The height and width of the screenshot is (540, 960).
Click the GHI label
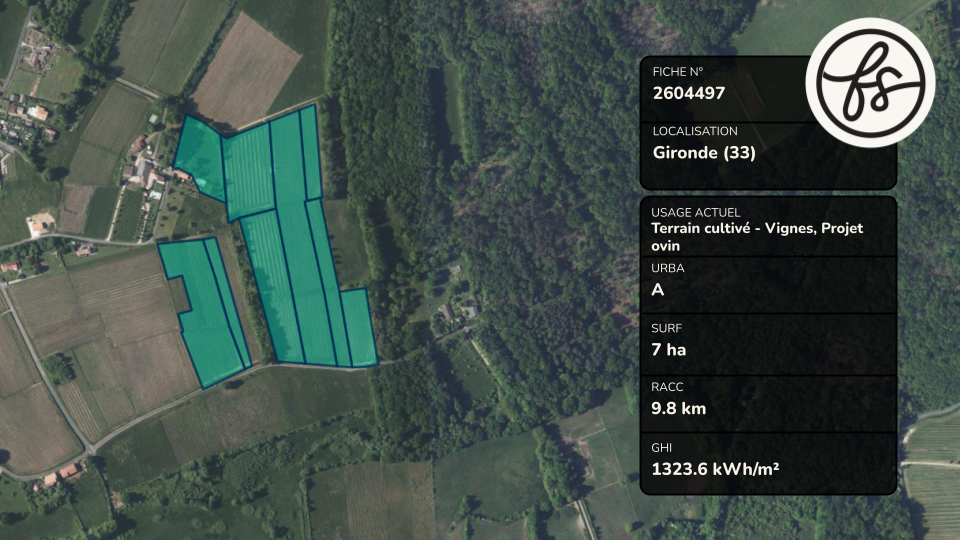click(x=661, y=448)
